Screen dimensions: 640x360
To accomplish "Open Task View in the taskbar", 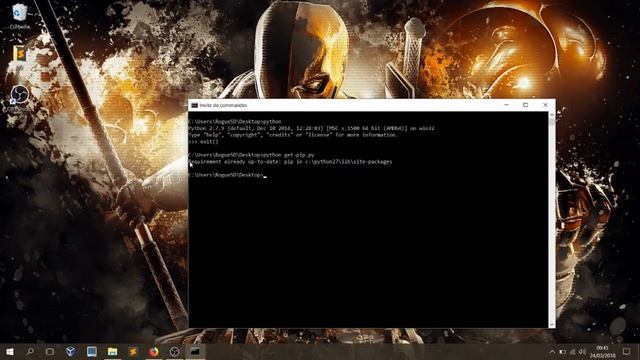I will (50, 351).
